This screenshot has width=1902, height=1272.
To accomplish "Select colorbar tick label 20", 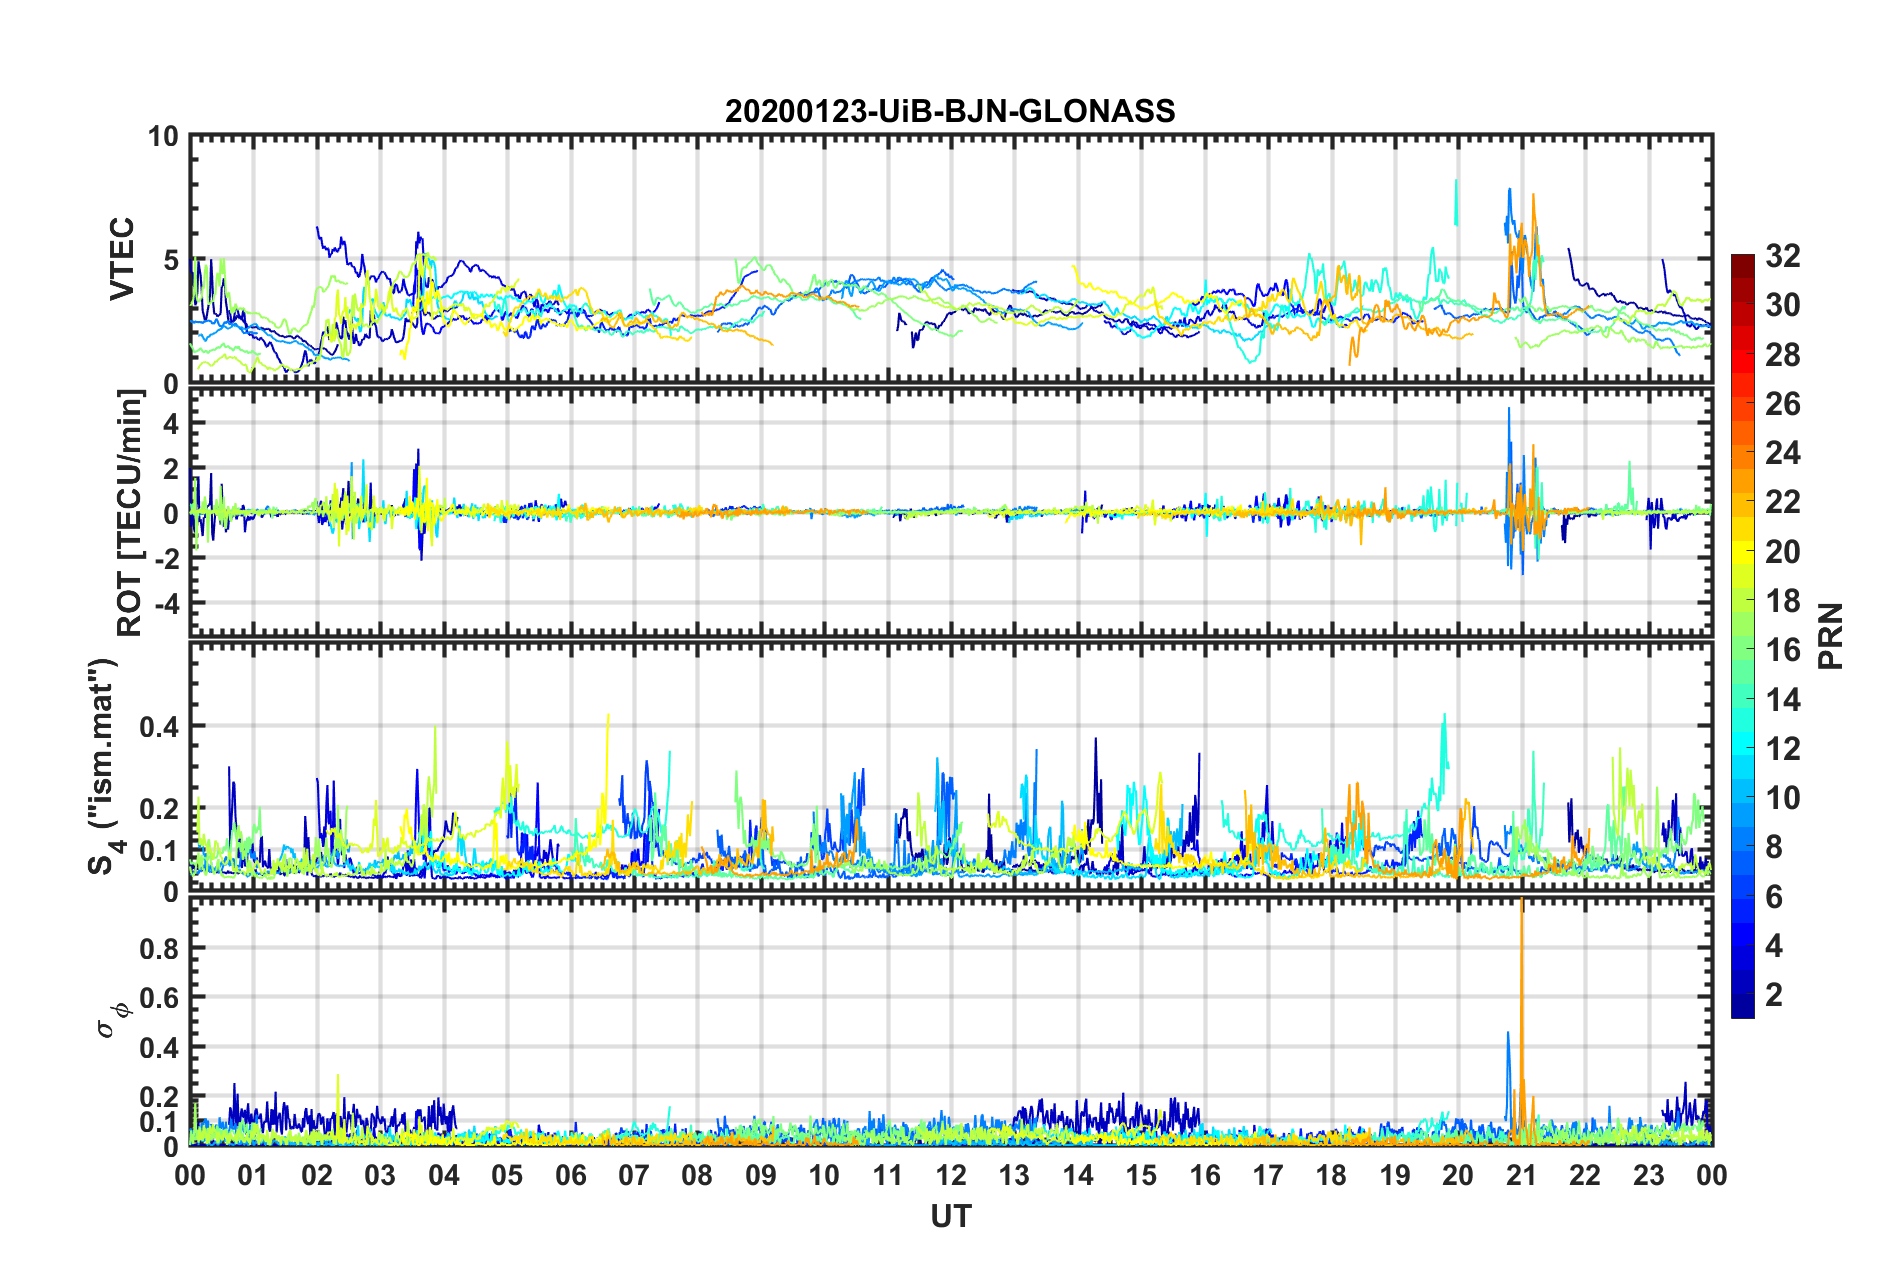I will pyautogui.click(x=1782, y=552).
